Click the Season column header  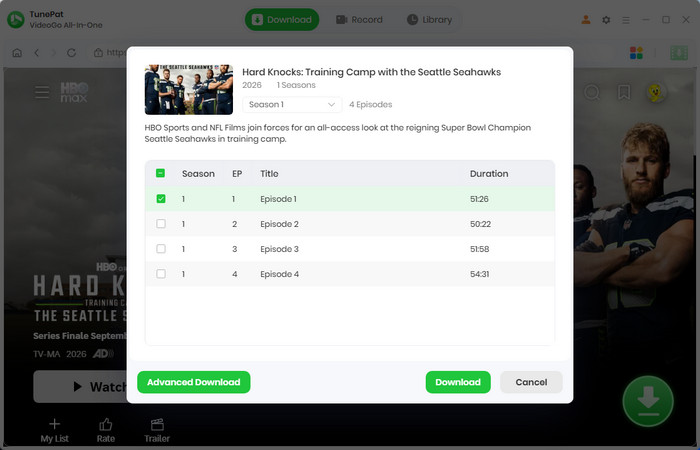pyautogui.click(x=198, y=174)
